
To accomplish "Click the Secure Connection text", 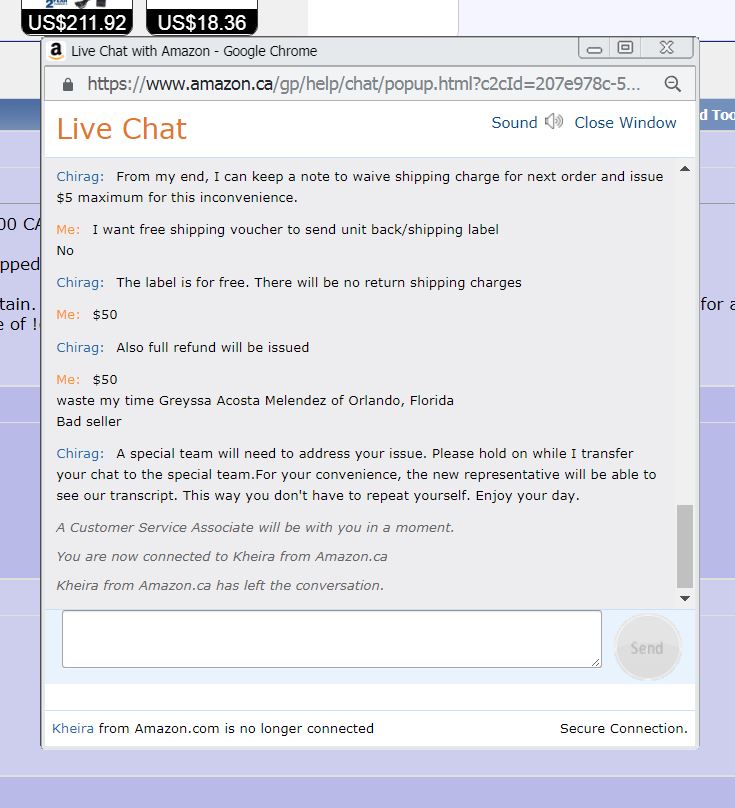I will [x=624, y=728].
